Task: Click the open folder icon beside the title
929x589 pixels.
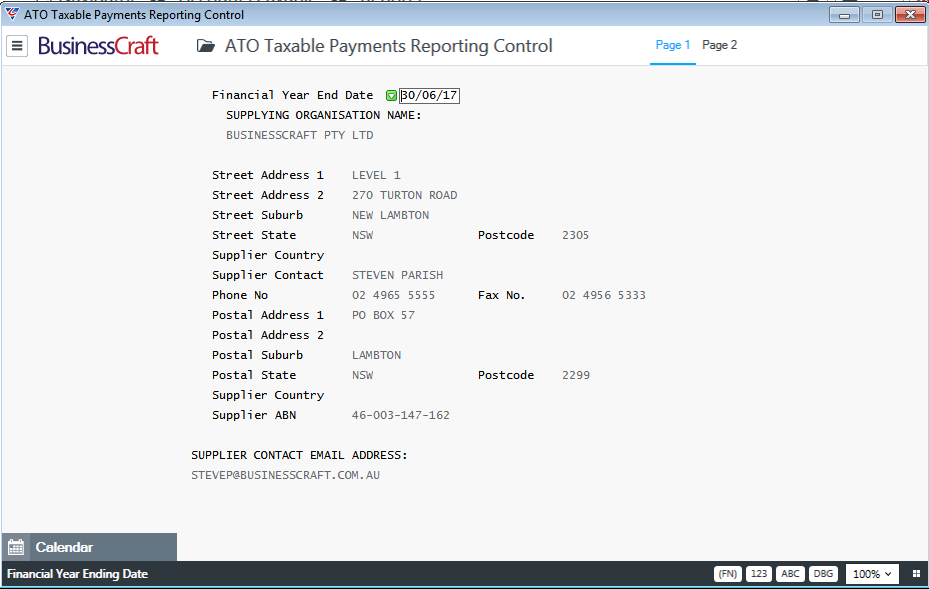Action: tap(206, 46)
